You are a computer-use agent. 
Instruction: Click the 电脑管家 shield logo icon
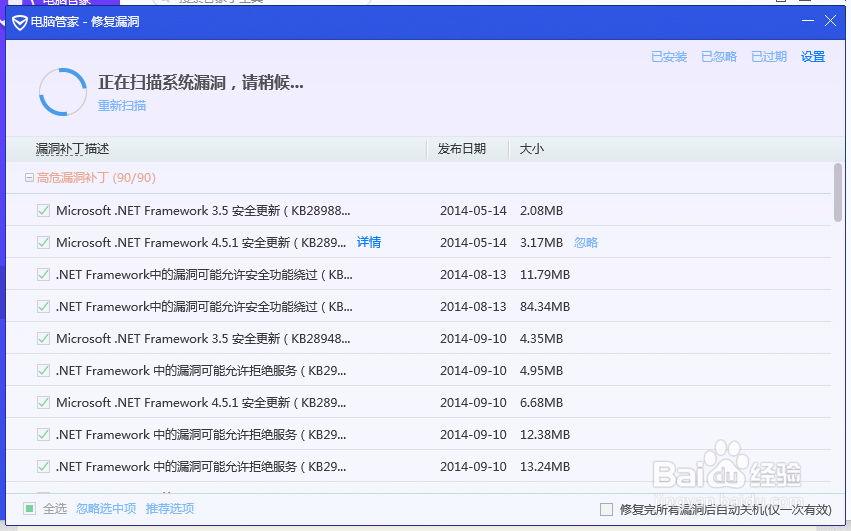click(x=20, y=22)
